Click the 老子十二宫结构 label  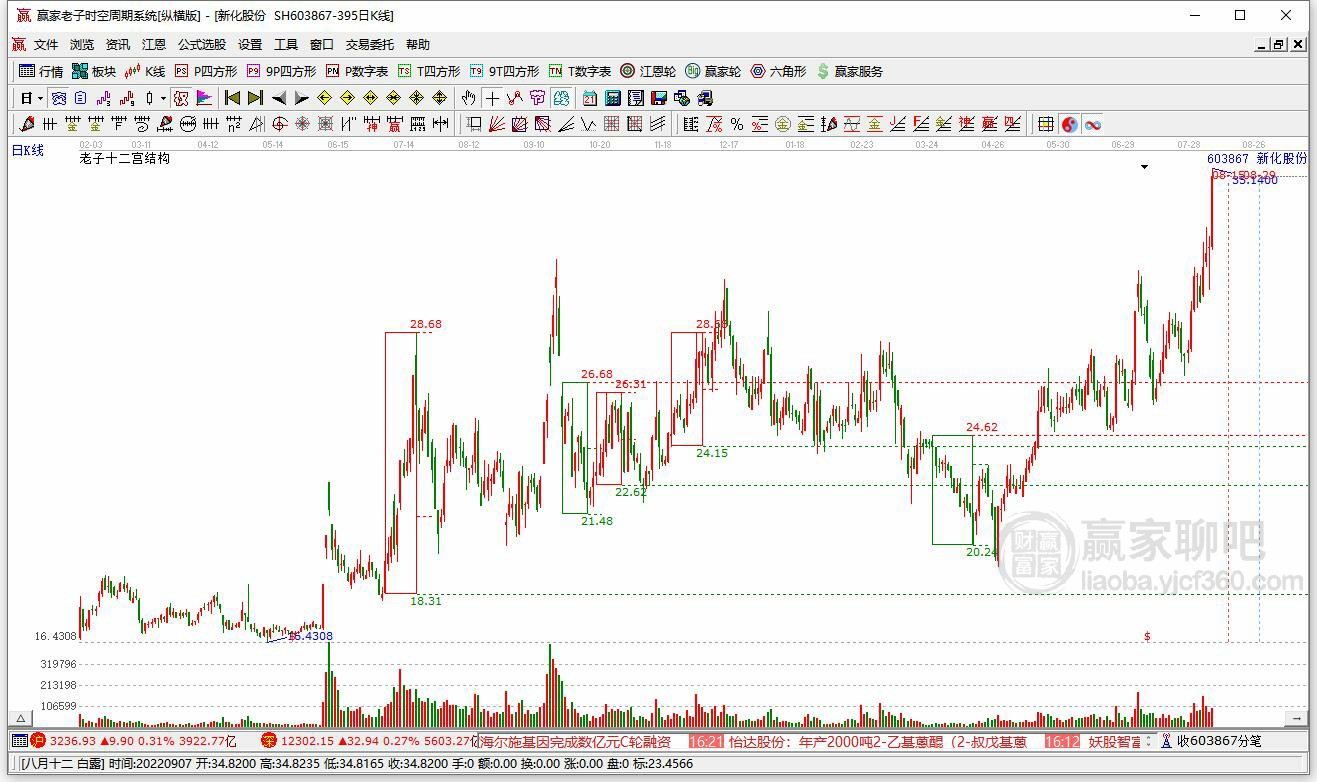[x=125, y=158]
